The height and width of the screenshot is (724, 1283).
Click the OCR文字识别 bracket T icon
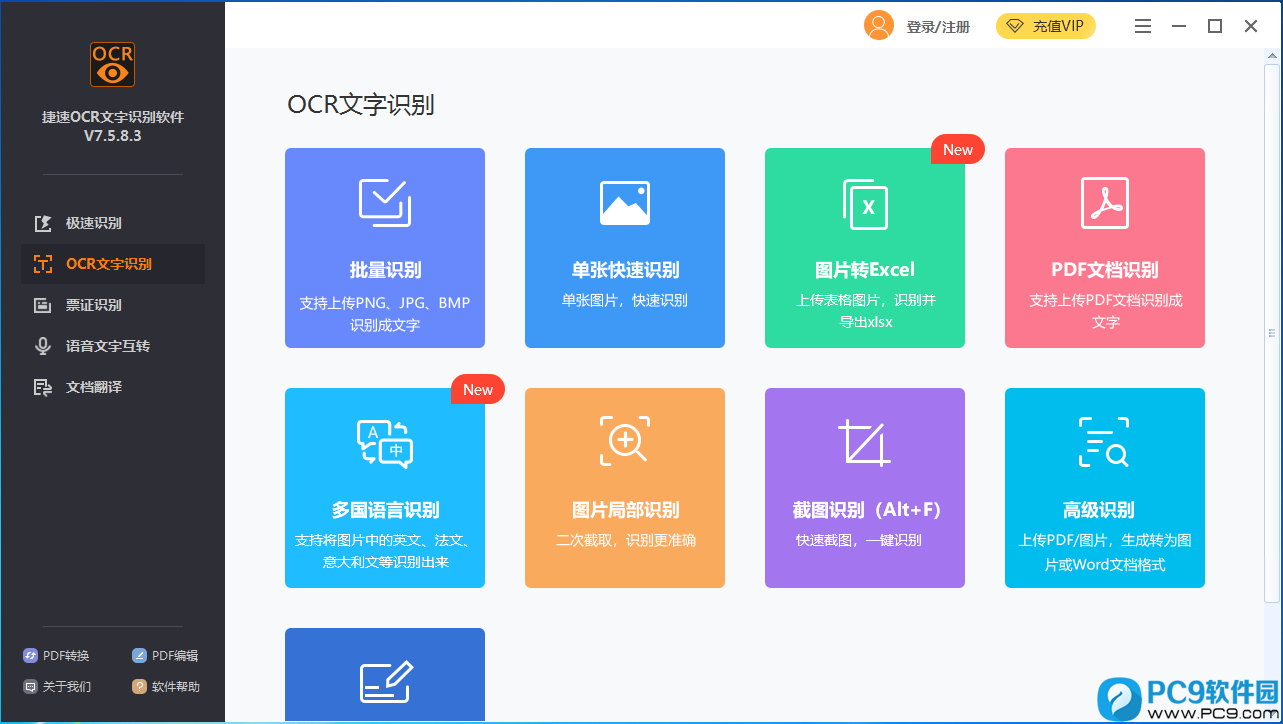coord(43,264)
